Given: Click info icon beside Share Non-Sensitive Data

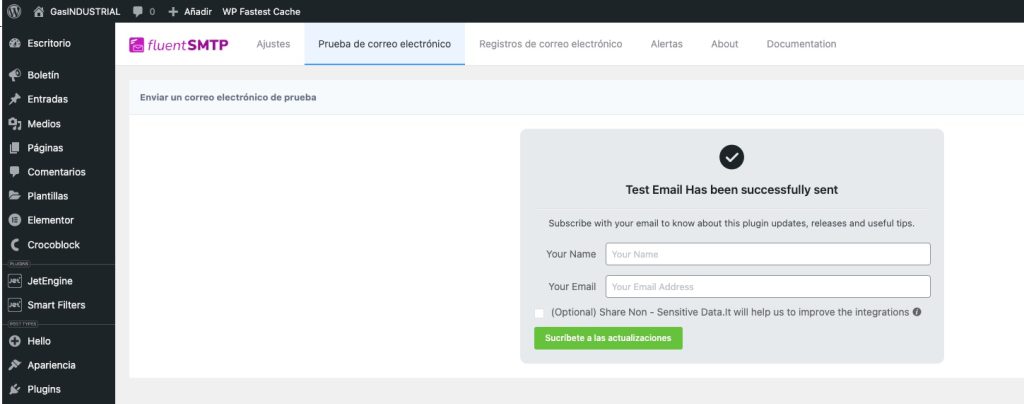Looking at the screenshot, I should coord(917,312).
